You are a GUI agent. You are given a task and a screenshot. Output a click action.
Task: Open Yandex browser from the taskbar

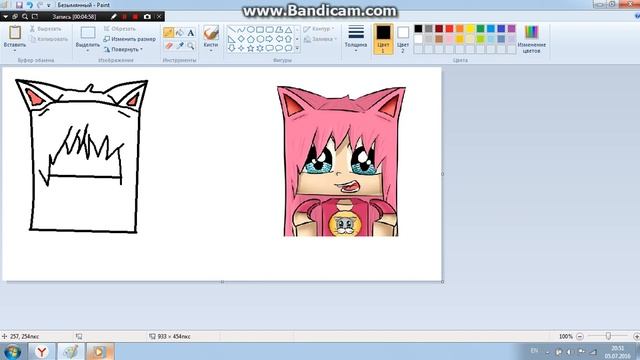[x=42, y=352]
